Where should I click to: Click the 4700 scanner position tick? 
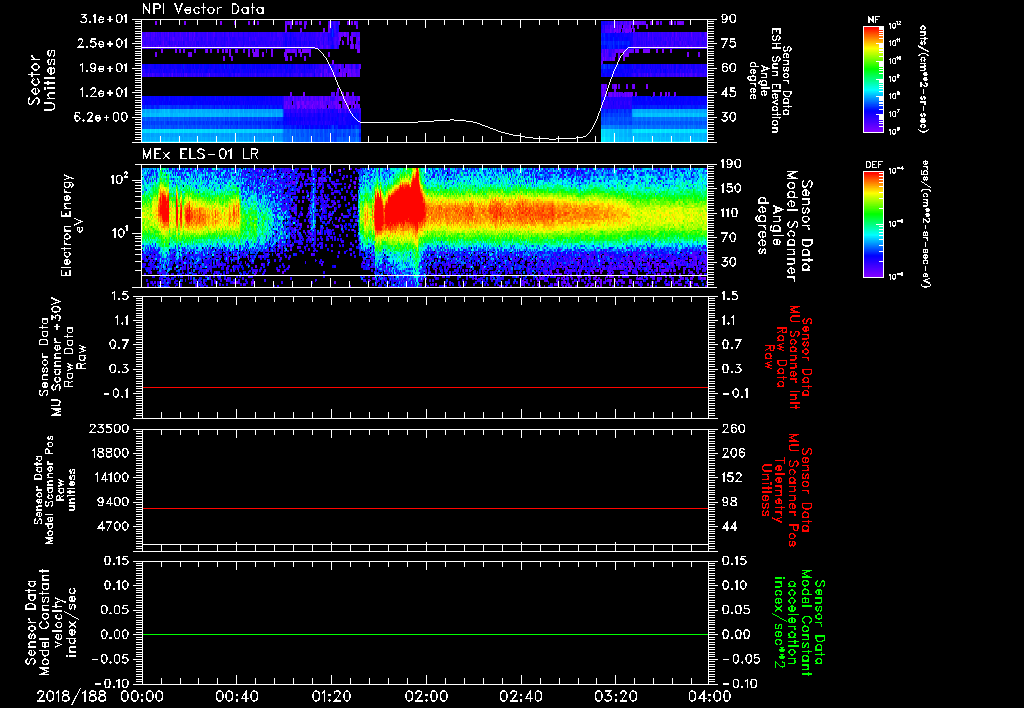pyautogui.click(x=112, y=526)
